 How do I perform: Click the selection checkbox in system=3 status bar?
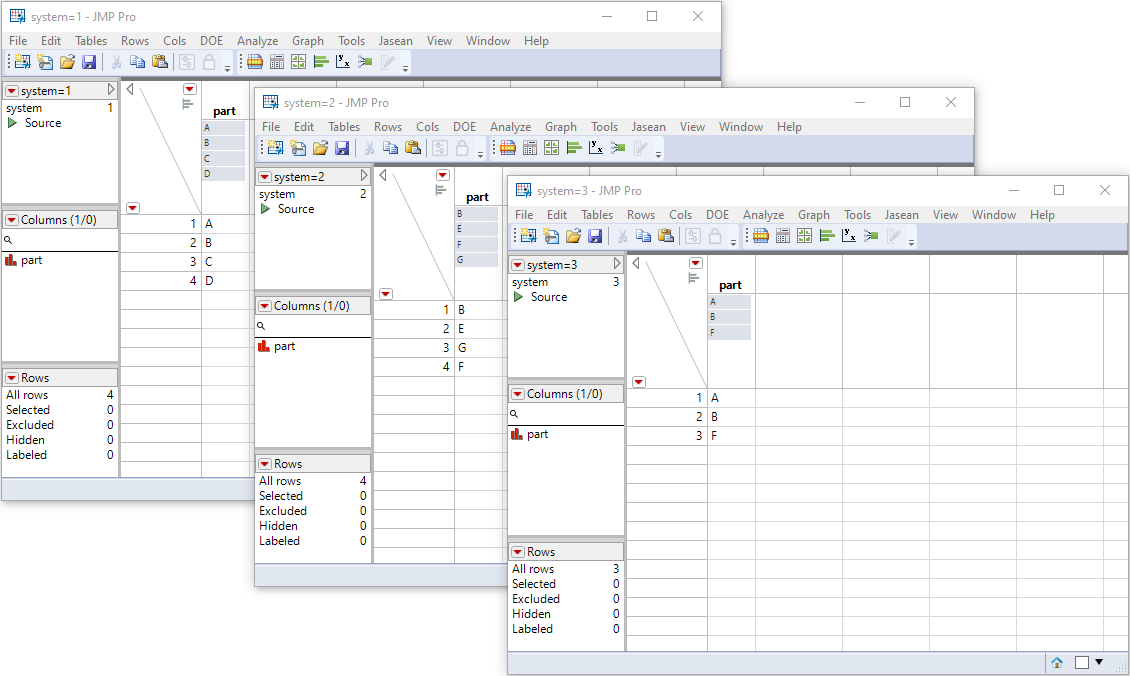(1083, 662)
